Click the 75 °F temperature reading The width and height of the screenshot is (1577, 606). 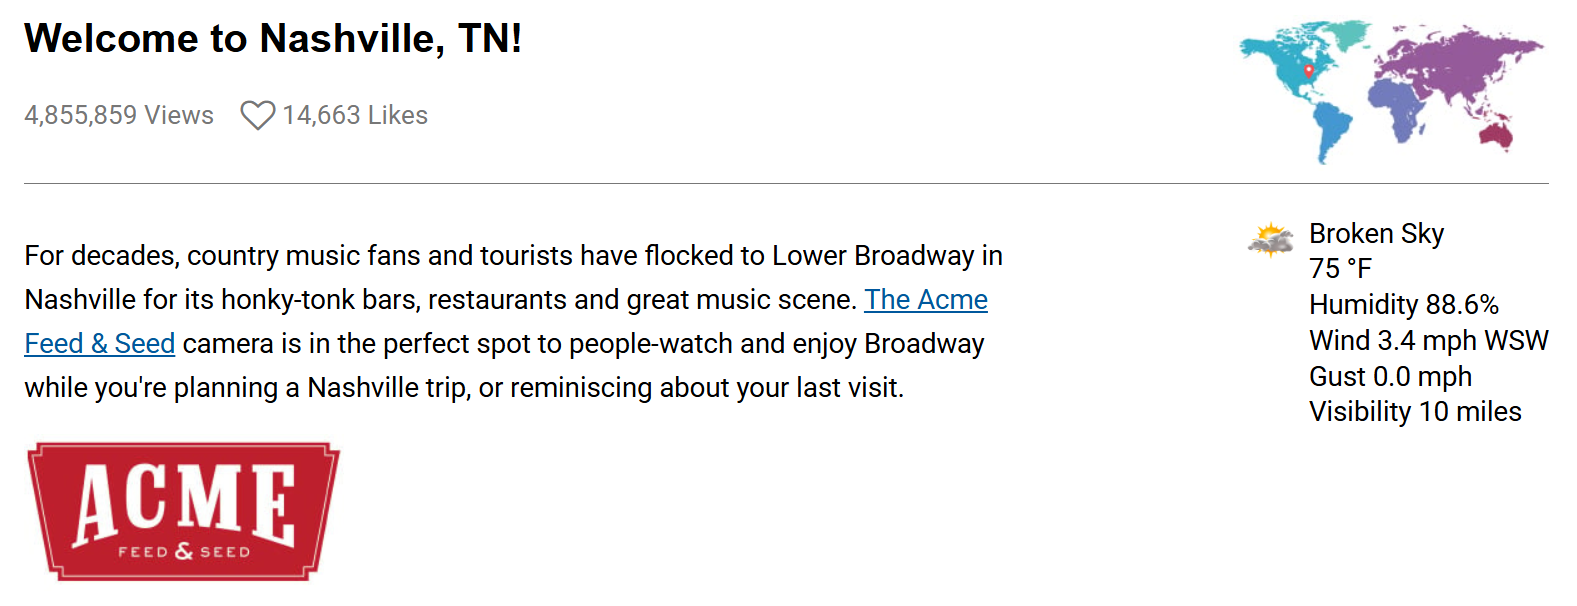[1340, 269]
